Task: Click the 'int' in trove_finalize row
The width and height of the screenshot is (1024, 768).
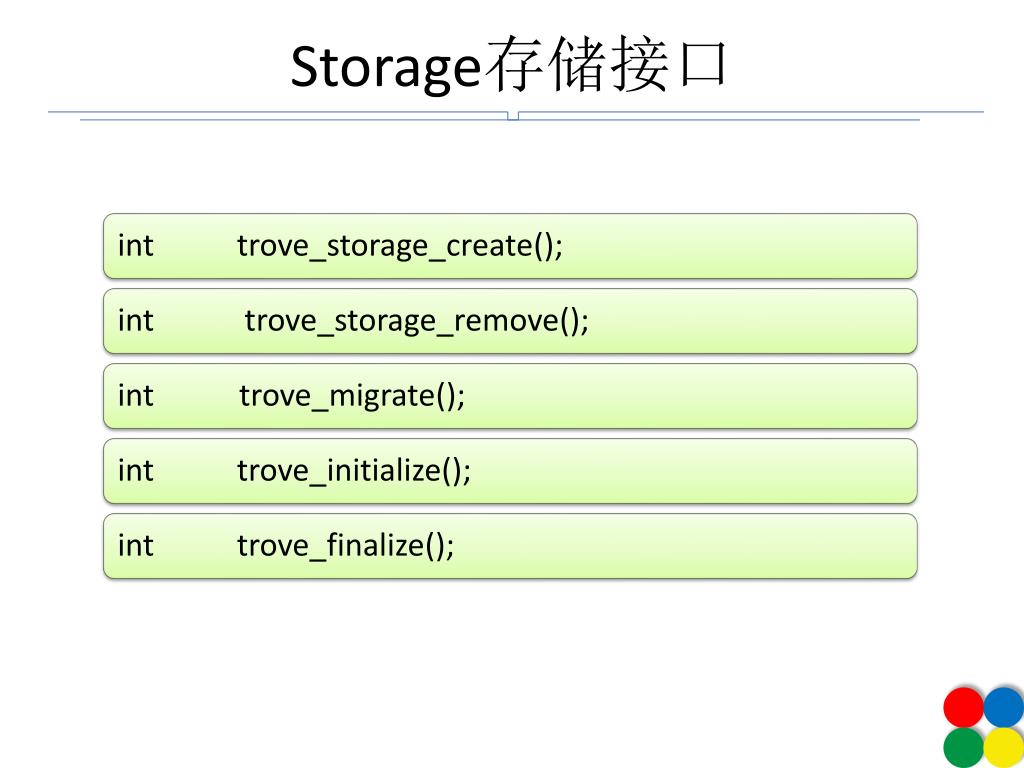Action: click(x=136, y=546)
